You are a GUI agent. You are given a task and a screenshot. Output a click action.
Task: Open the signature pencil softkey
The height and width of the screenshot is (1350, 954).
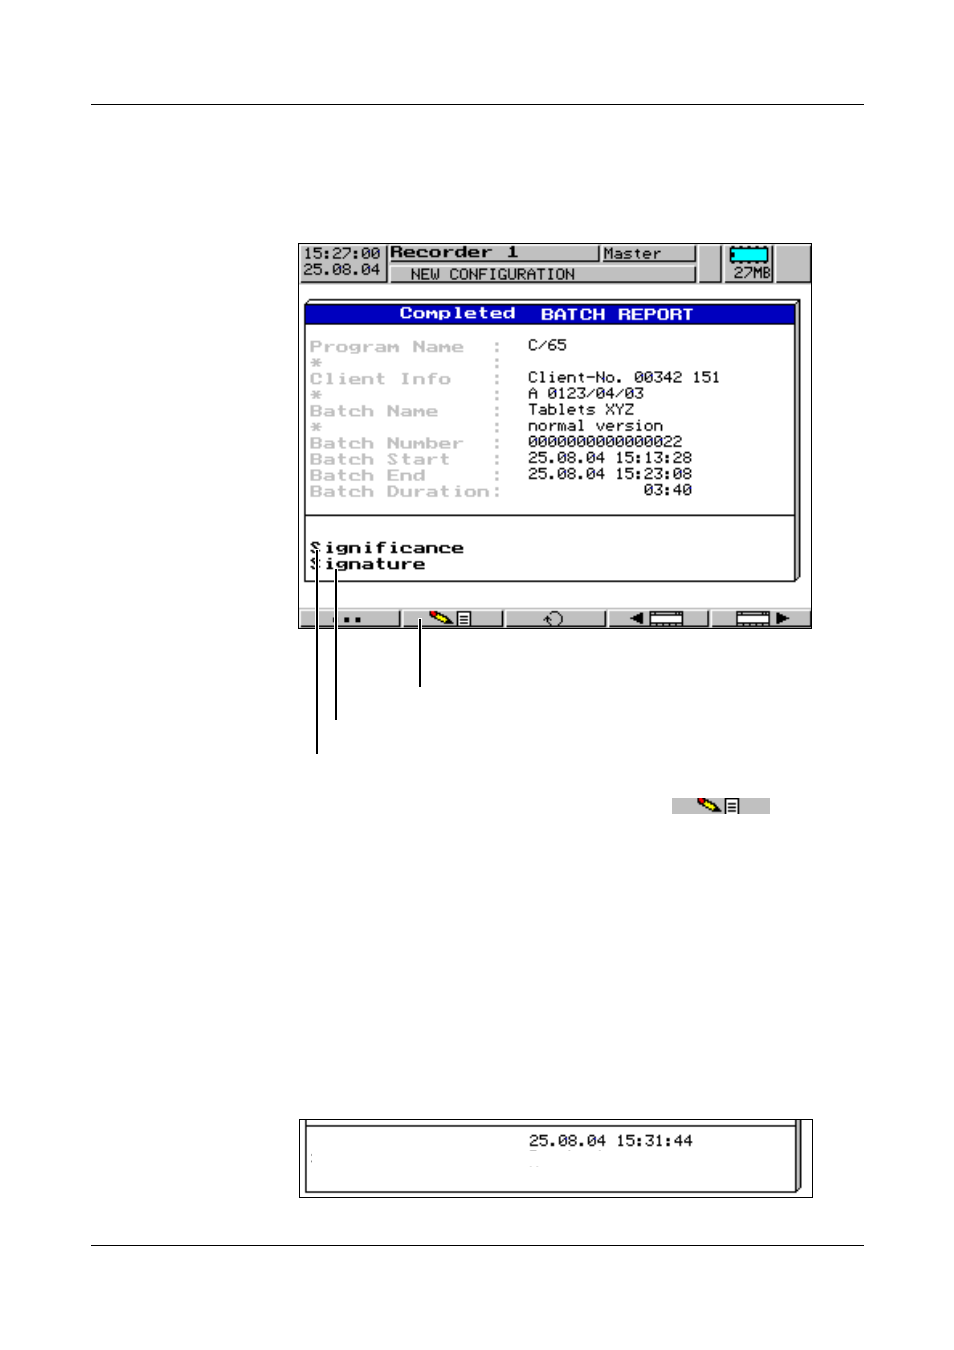pyautogui.click(x=452, y=619)
